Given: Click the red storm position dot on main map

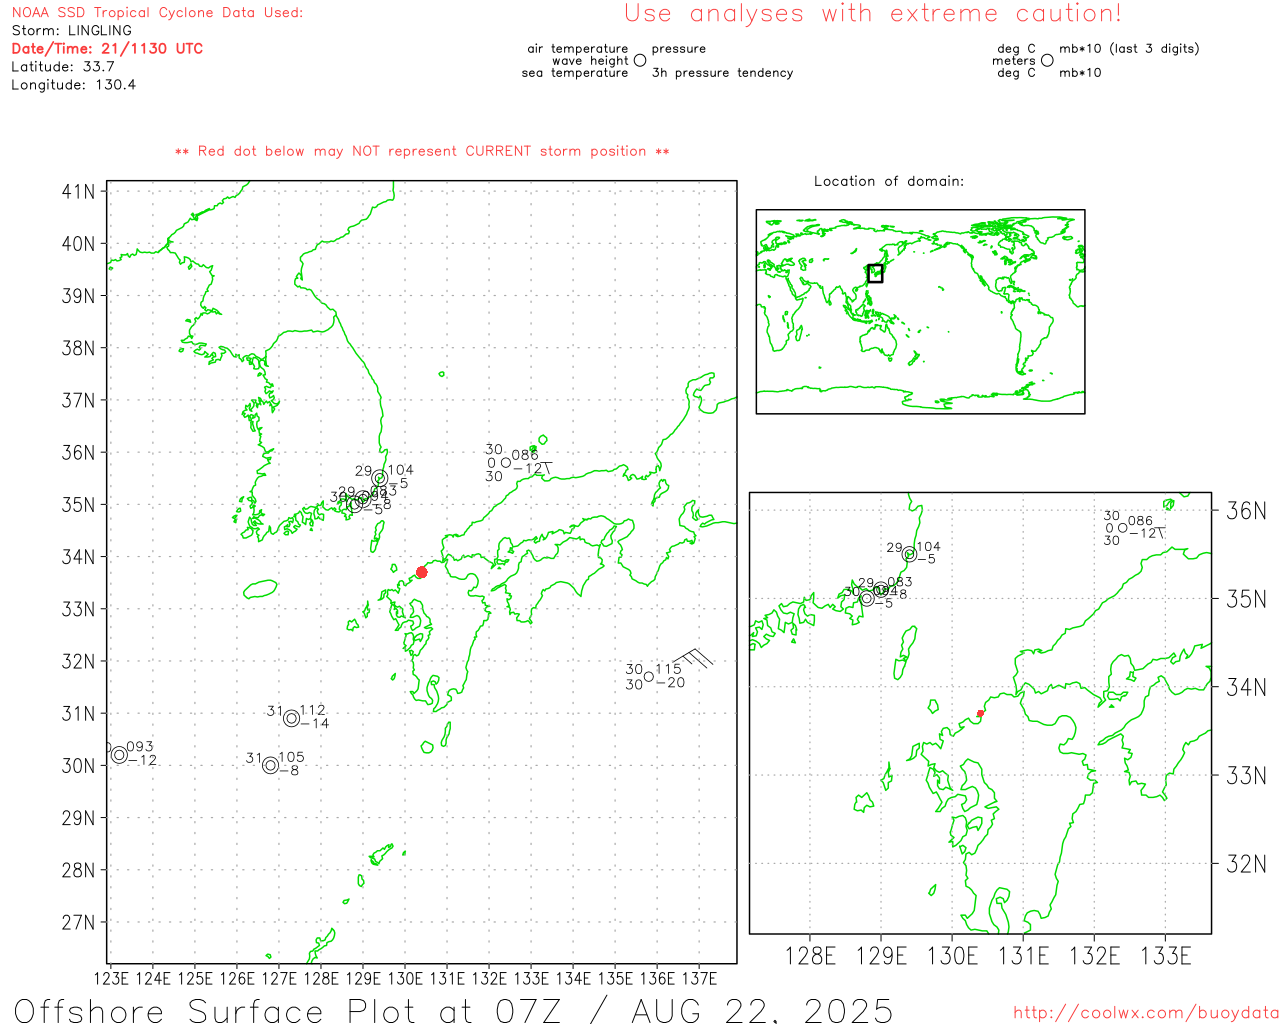Looking at the screenshot, I should [422, 572].
